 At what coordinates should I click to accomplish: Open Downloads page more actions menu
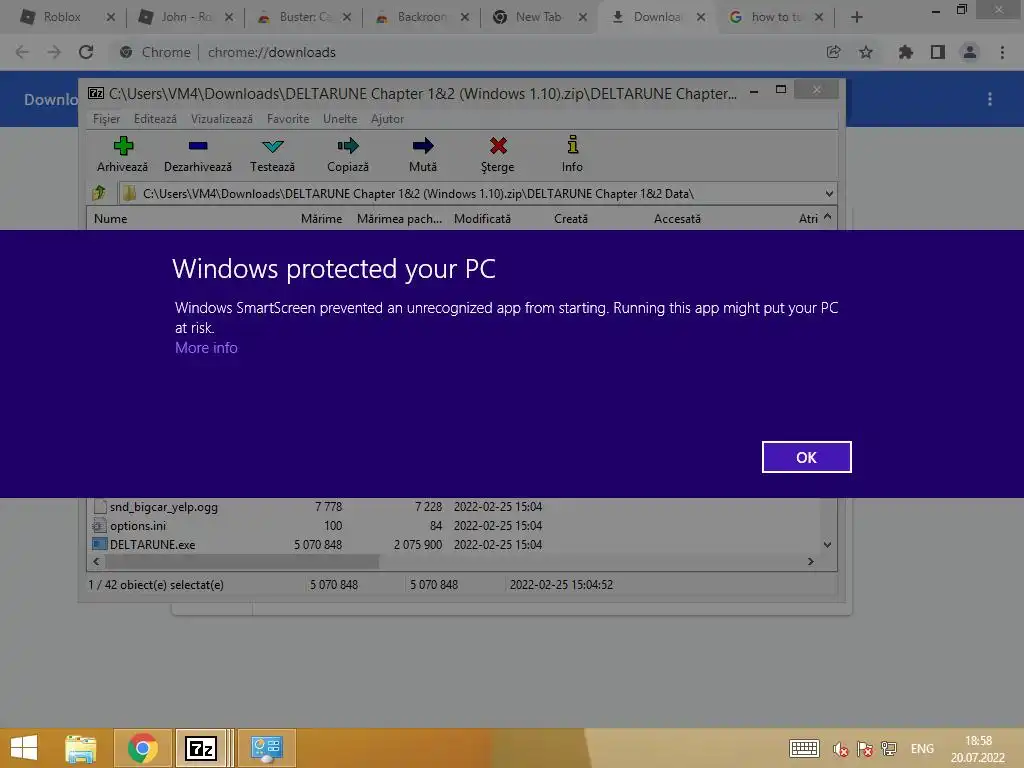(990, 99)
